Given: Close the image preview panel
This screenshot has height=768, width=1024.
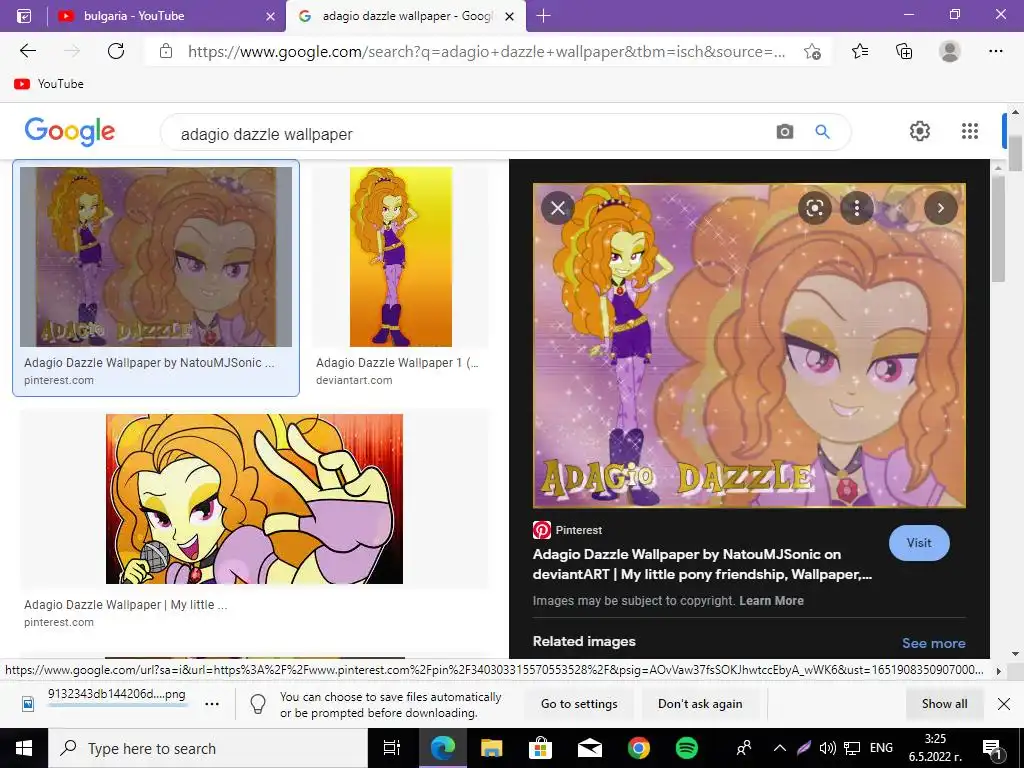Looking at the screenshot, I should click(558, 208).
